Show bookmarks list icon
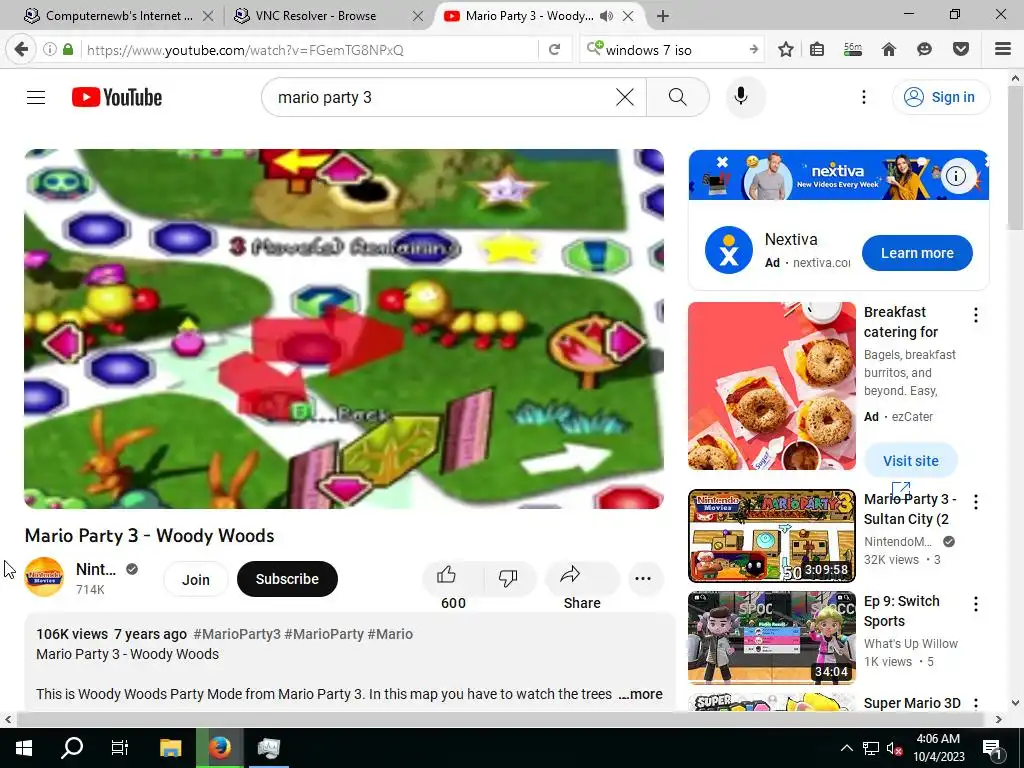 [816, 50]
